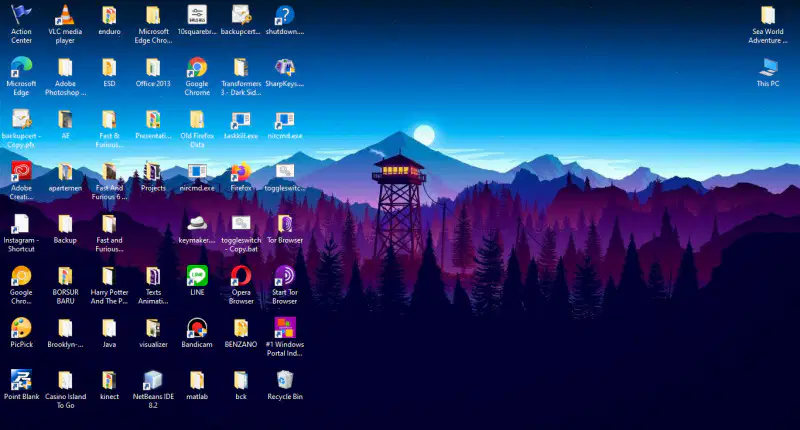This screenshot has width=800, height=430.
Task: Select the visualizer folder
Action: (153, 328)
